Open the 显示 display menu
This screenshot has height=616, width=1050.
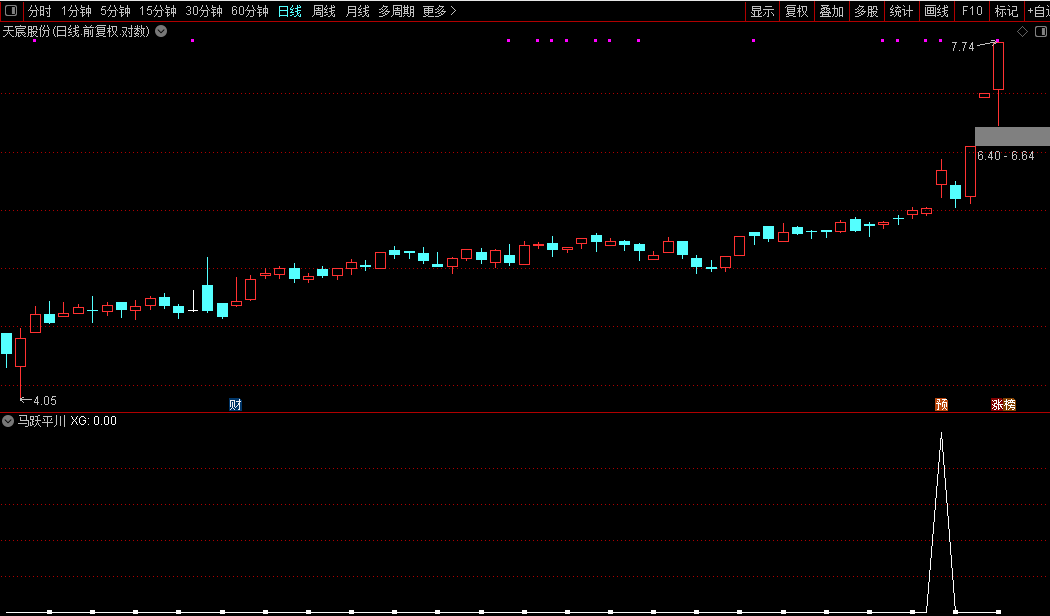[762, 11]
